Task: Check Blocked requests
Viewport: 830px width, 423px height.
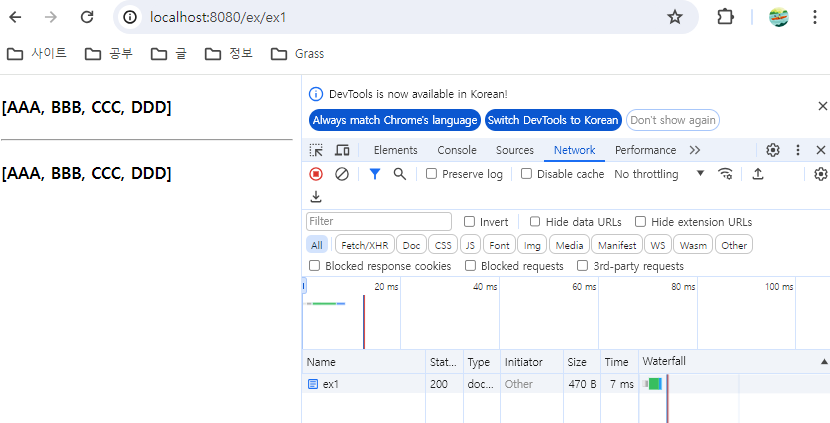Action: click(x=470, y=265)
